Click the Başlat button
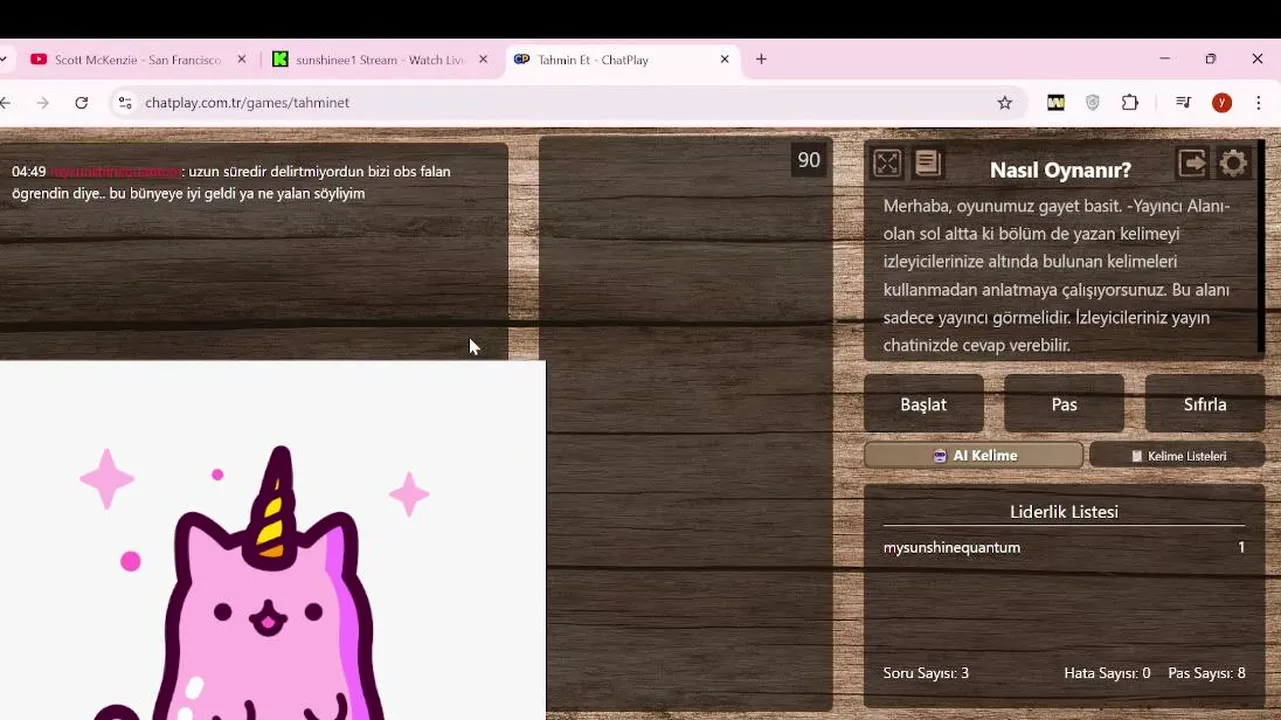The width and height of the screenshot is (1281, 720). pyautogui.click(x=923, y=404)
